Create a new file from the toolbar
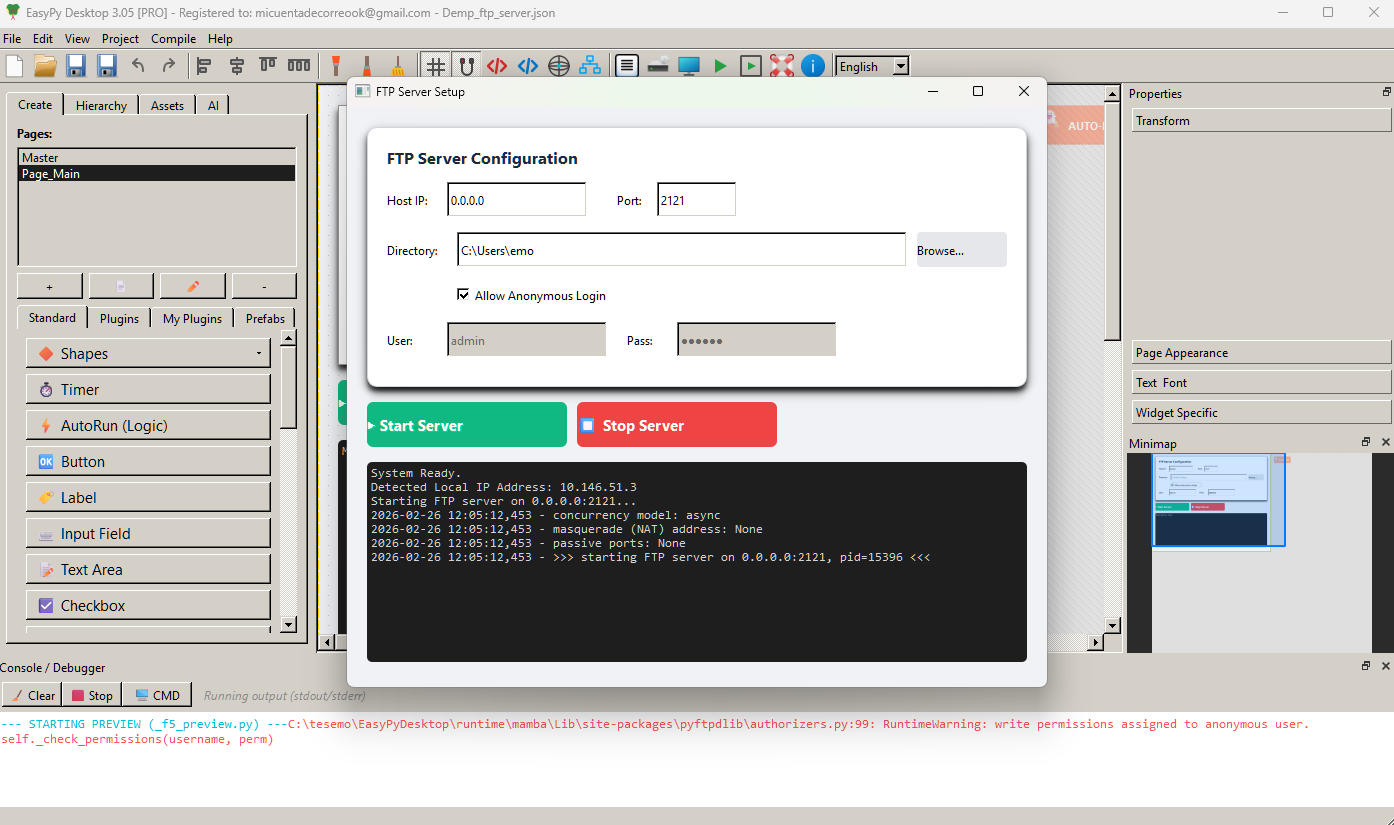 [14, 66]
